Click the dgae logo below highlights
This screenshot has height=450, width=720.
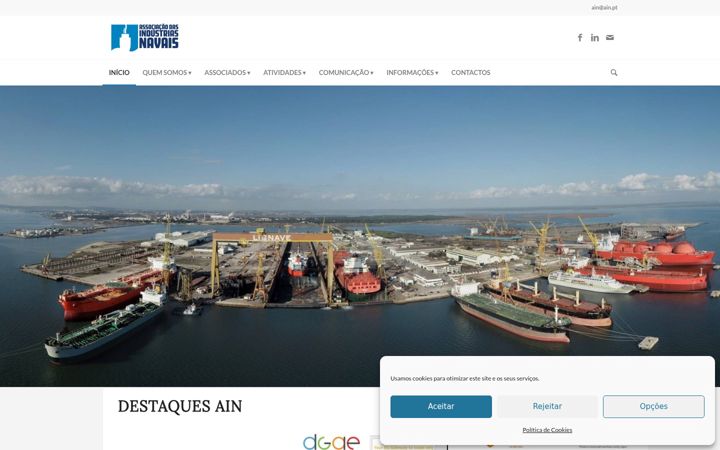pos(332,442)
